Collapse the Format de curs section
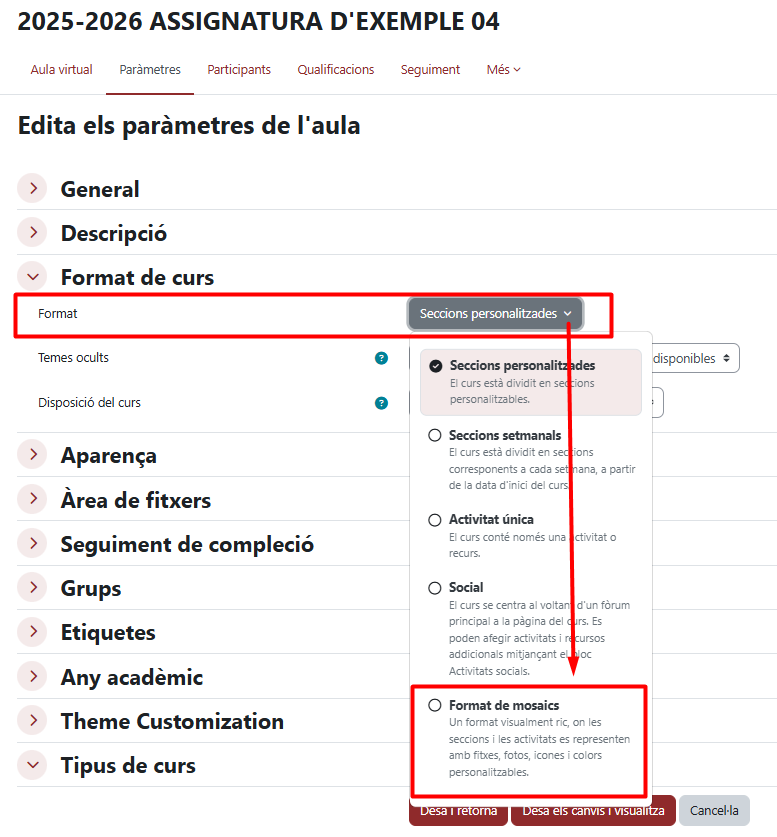 coord(33,277)
